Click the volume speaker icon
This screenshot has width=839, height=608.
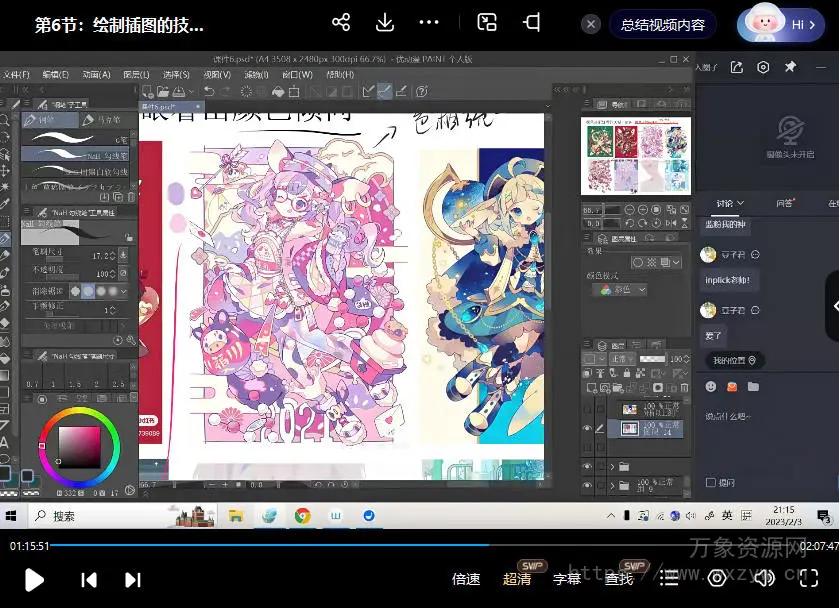[x=764, y=578]
